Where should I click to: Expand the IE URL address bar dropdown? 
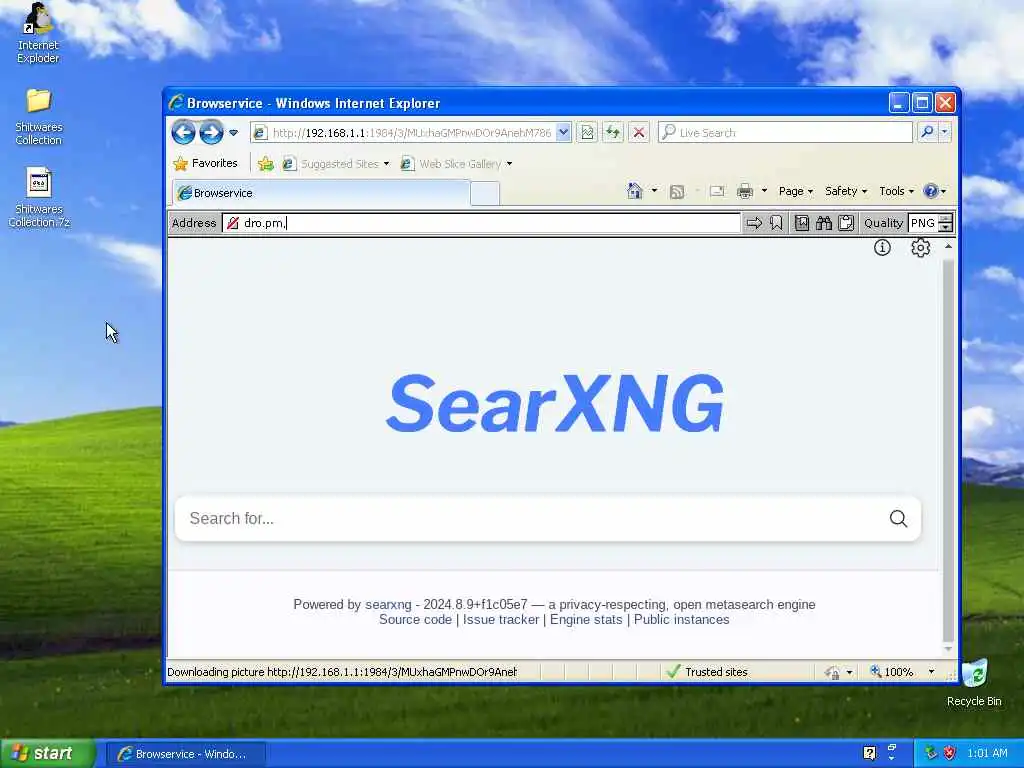pyautogui.click(x=564, y=133)
